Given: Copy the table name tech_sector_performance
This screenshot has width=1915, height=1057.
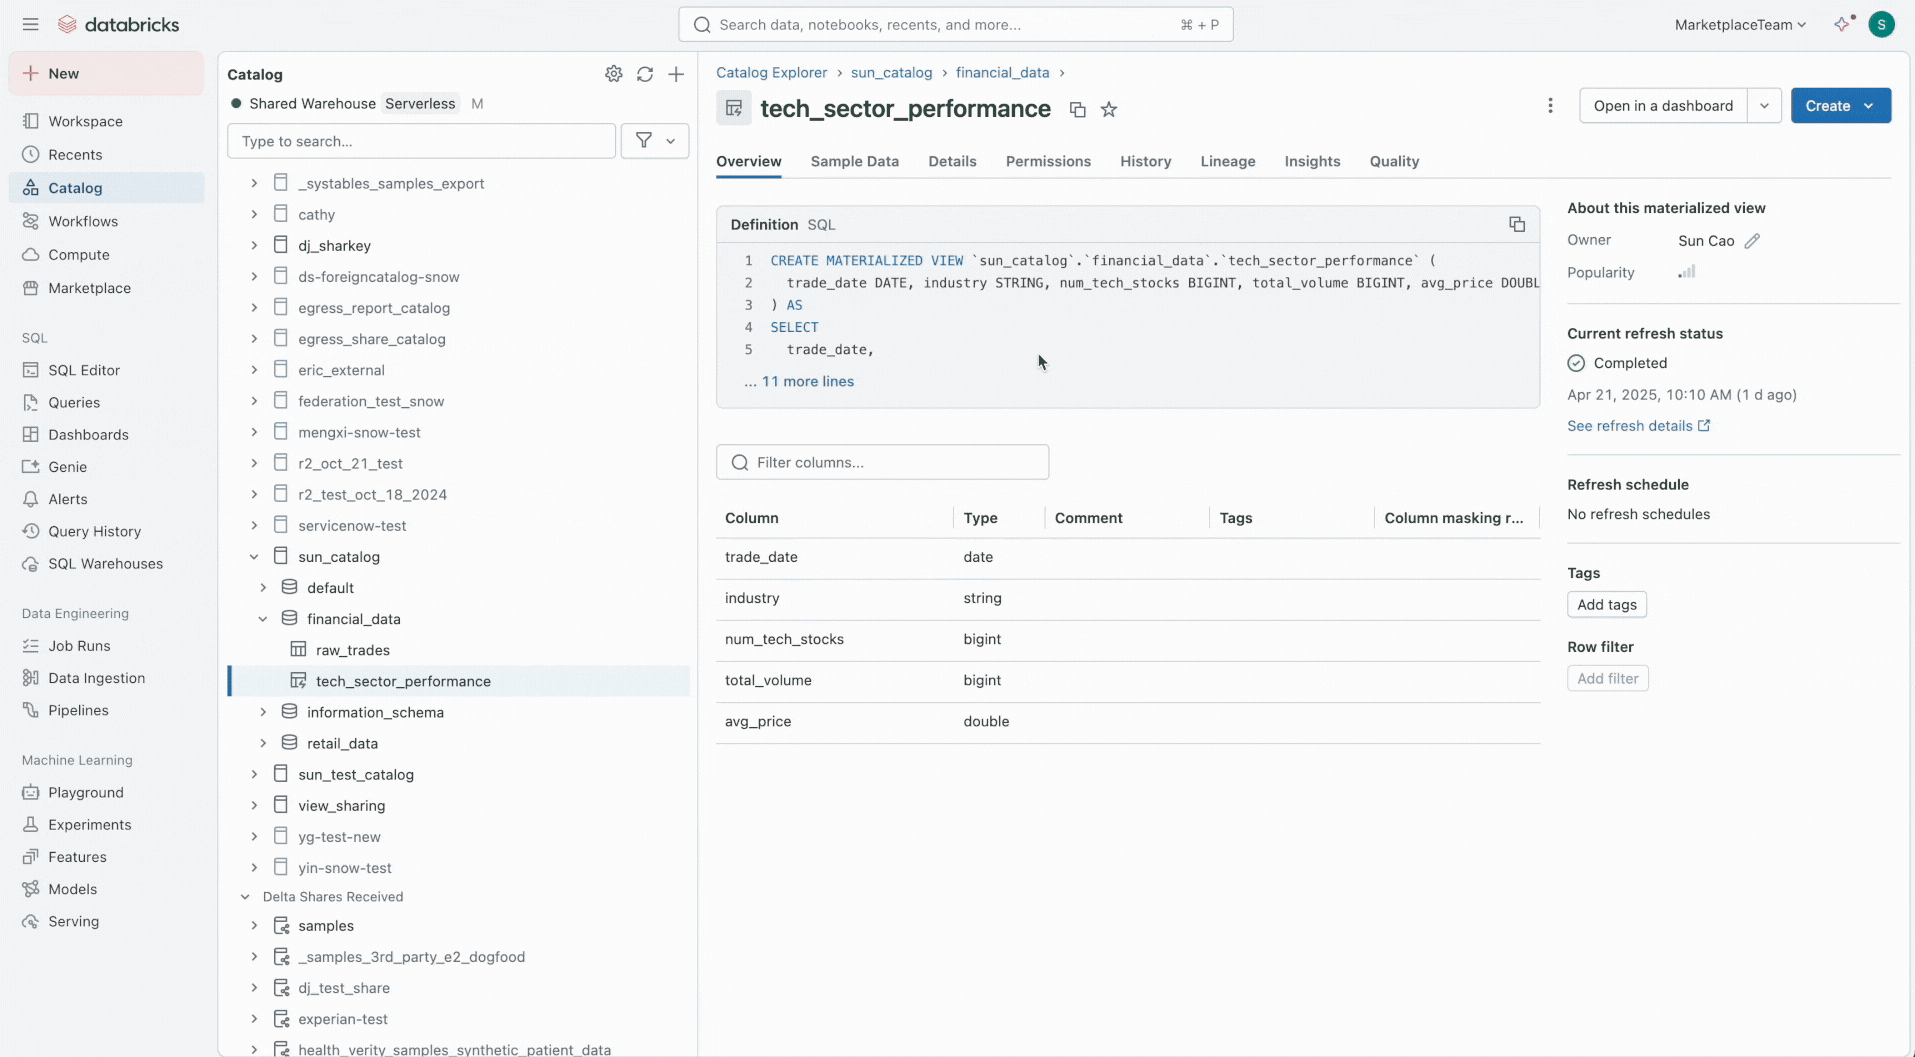Looking at the screenshot, I should pos(1077,110).
